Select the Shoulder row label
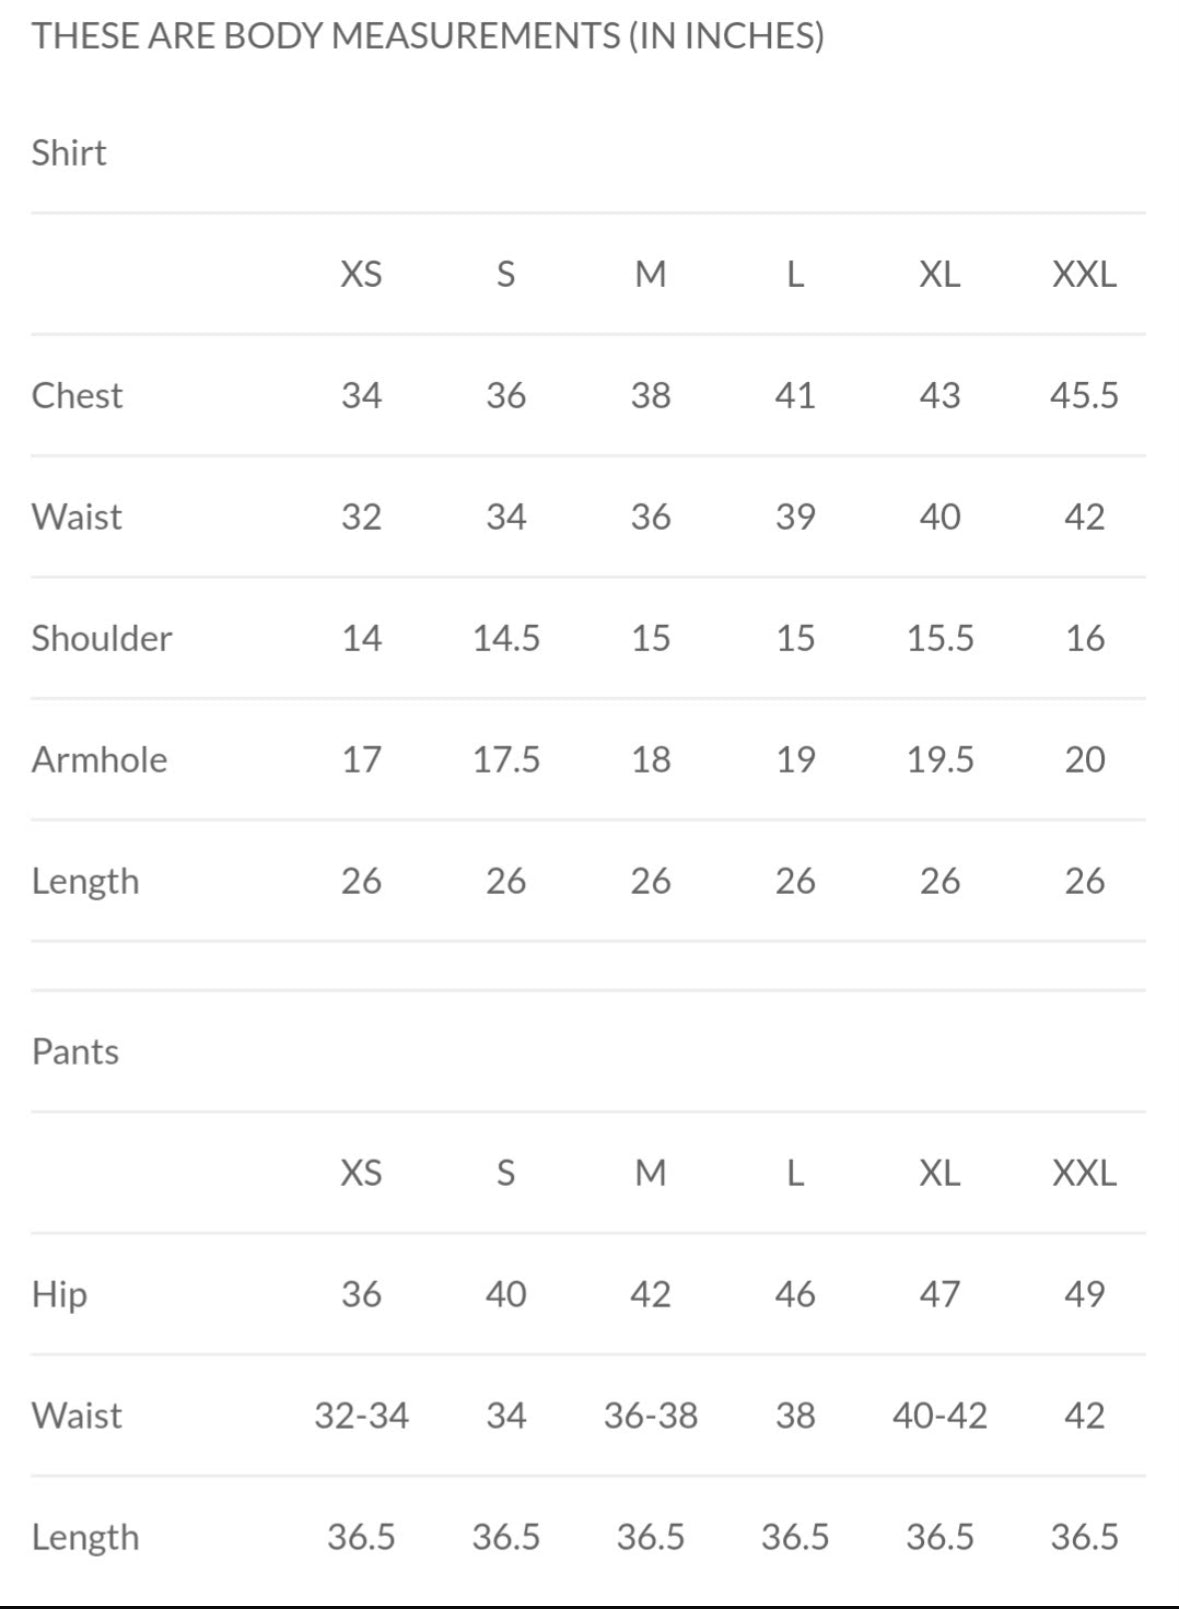Viewport: 1179px width, 1609px height. click(102, 638)
